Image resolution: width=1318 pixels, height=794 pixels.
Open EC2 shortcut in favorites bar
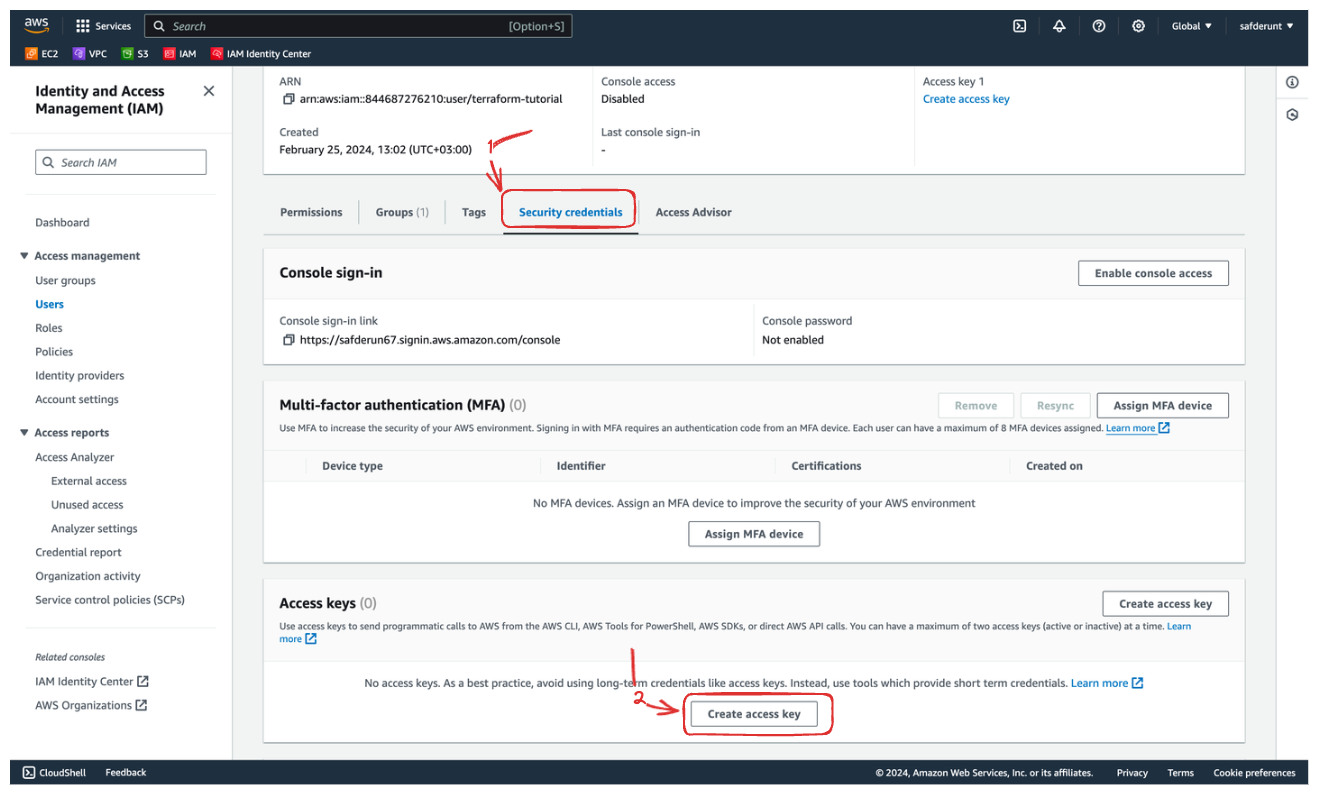click(x=42, y=54)
